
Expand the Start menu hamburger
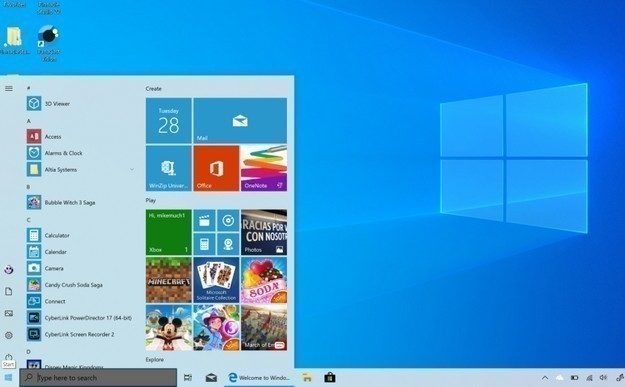click(x=9, y=88)
